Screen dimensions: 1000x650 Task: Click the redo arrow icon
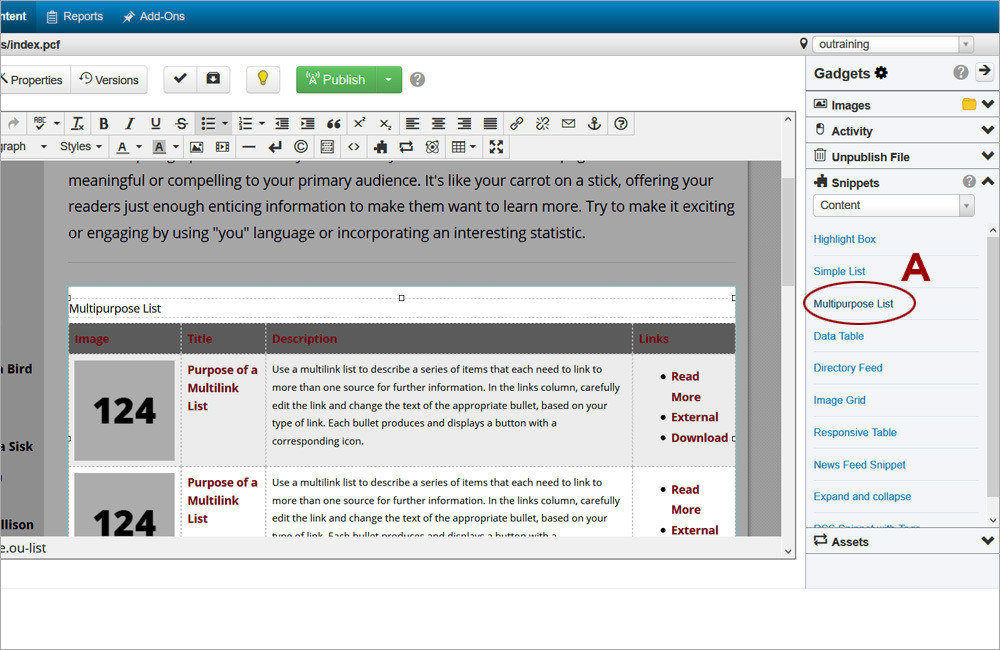[13, 123]
